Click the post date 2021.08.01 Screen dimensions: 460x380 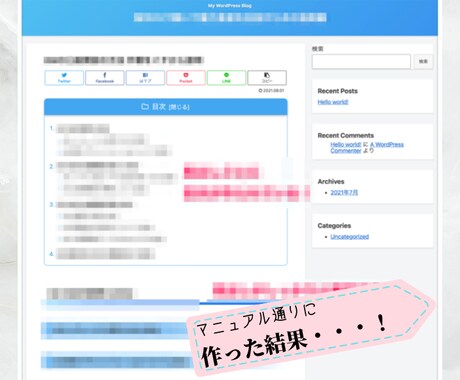click(x=271, y=91)
